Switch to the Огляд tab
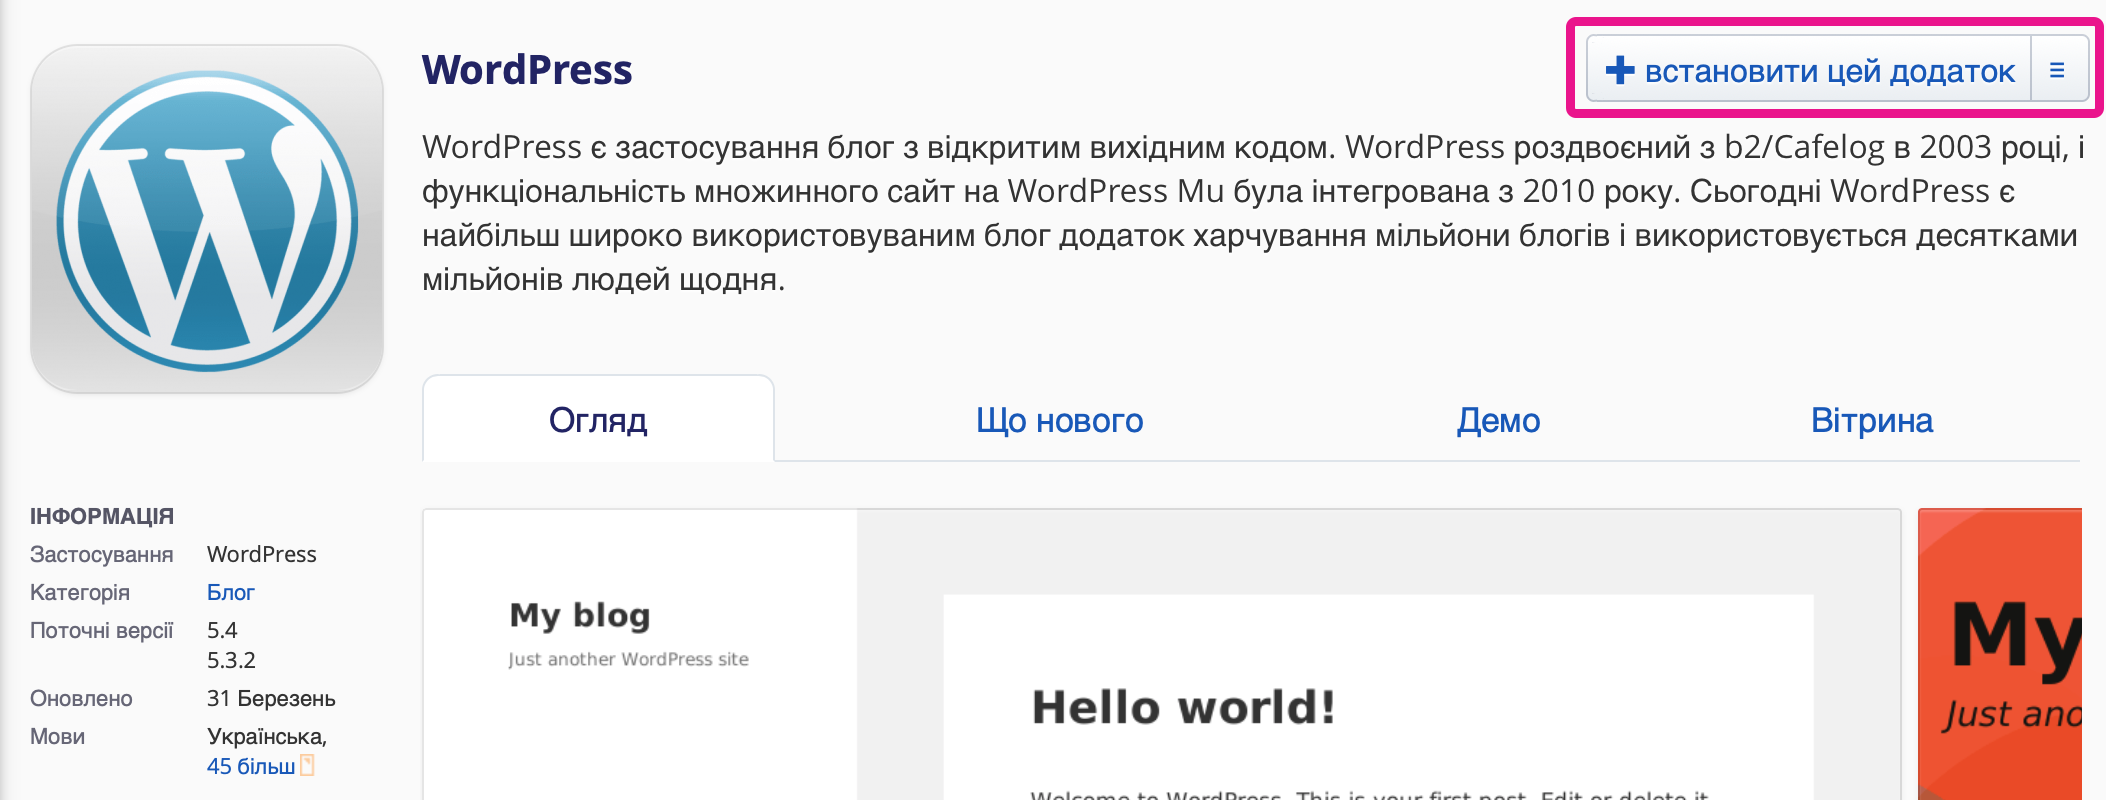Image resolution: width=2106 pixels, height=800 pixels. [598, 420]
